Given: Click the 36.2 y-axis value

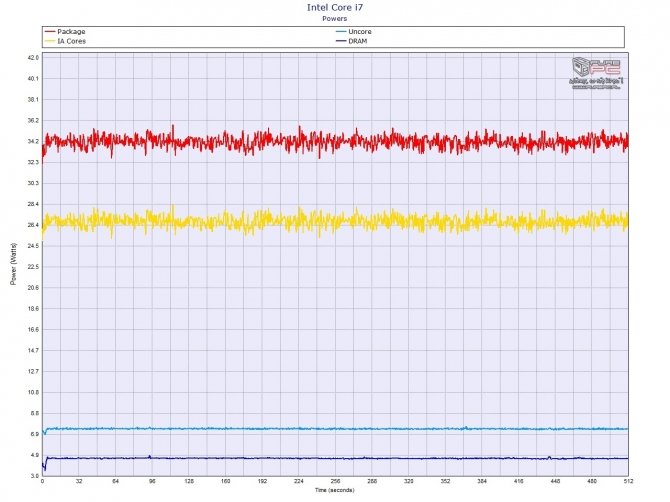Looking at the screenshot, I should click(x=33, y=120).
